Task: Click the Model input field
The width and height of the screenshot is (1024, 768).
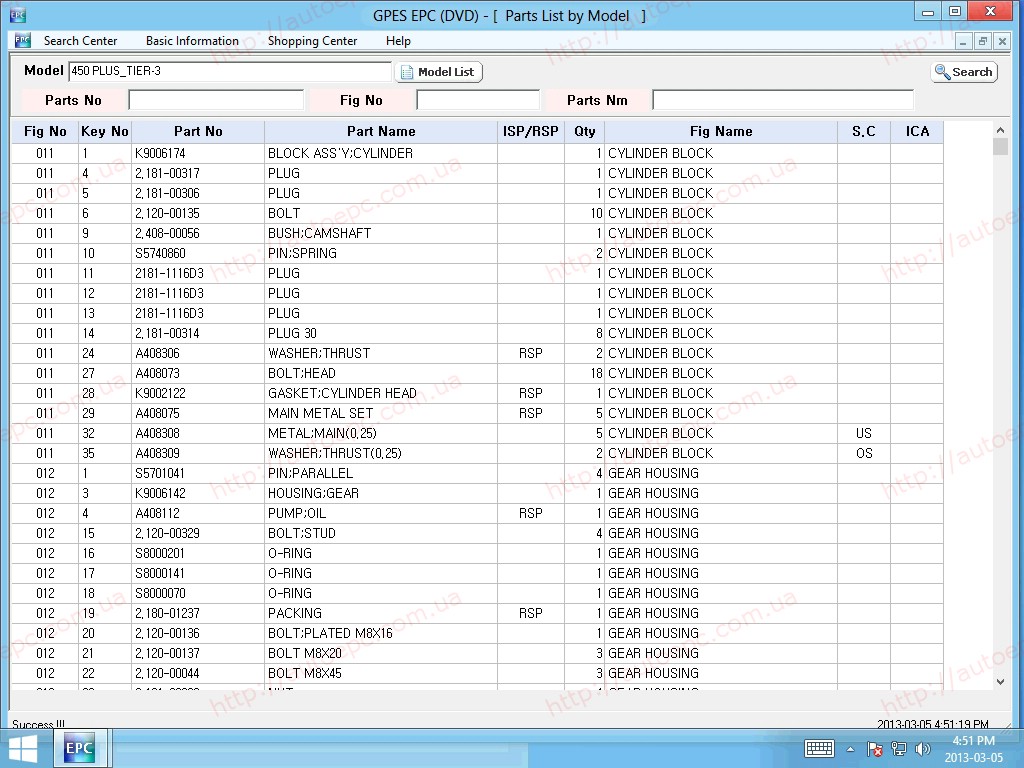Action: [230, 71]
